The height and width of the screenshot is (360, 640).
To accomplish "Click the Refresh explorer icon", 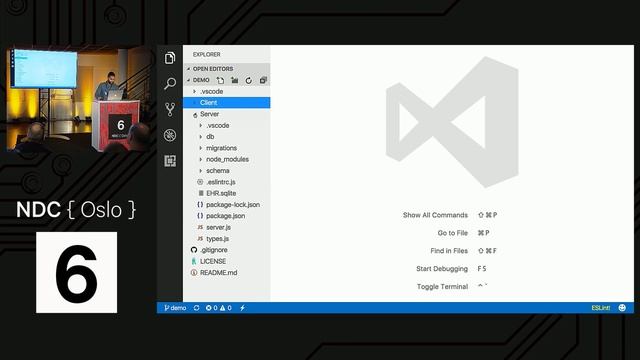I will pyautogui.click(x=249, y=80).
